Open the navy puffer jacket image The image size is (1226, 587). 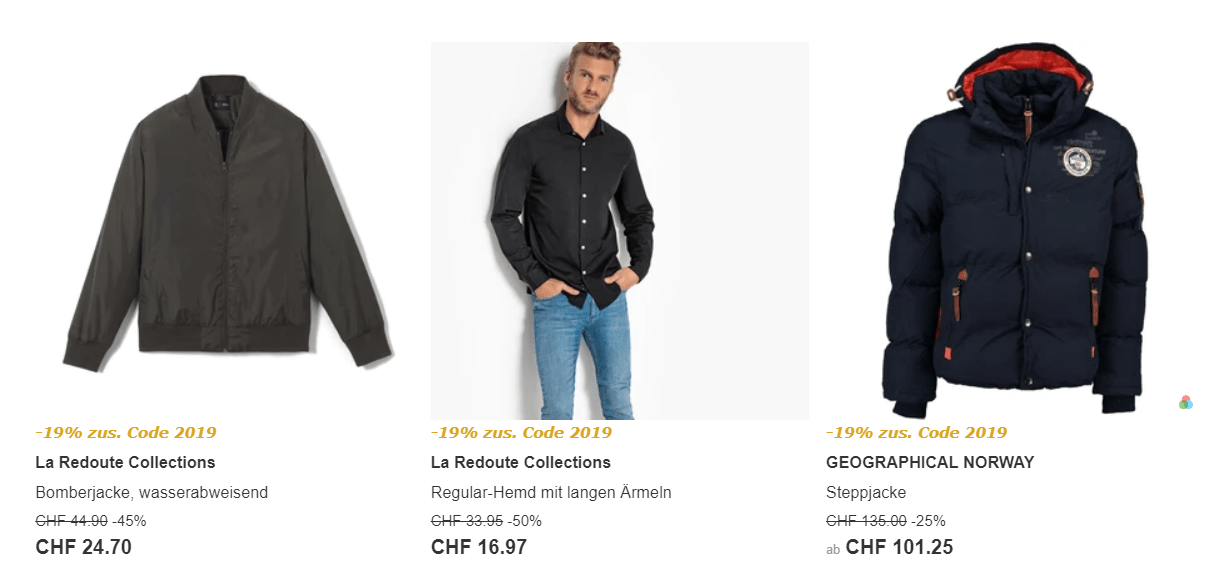[1015, 230]
